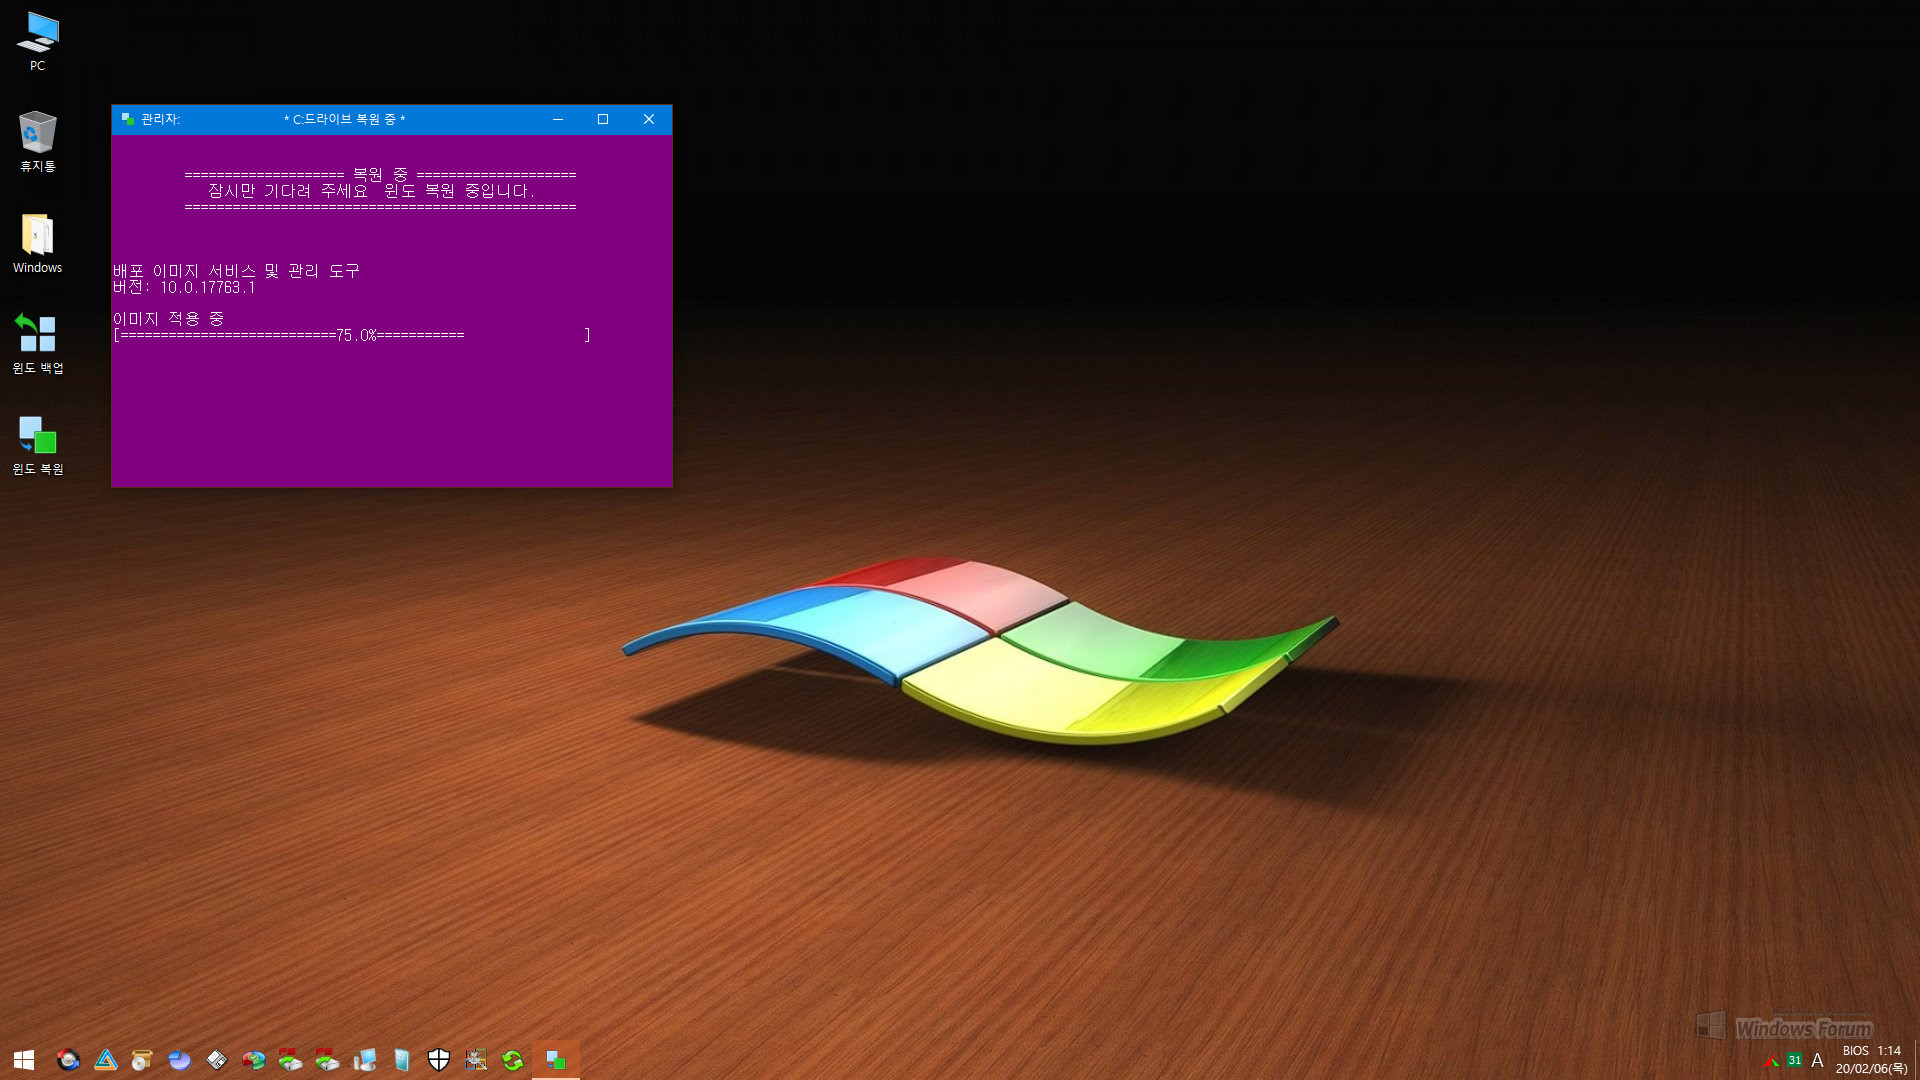The width and height of the screenshot is (1920, 1080).
Task: Click the red-blue disc backup taskbar icon
Action: click(x=68, y=1060)
